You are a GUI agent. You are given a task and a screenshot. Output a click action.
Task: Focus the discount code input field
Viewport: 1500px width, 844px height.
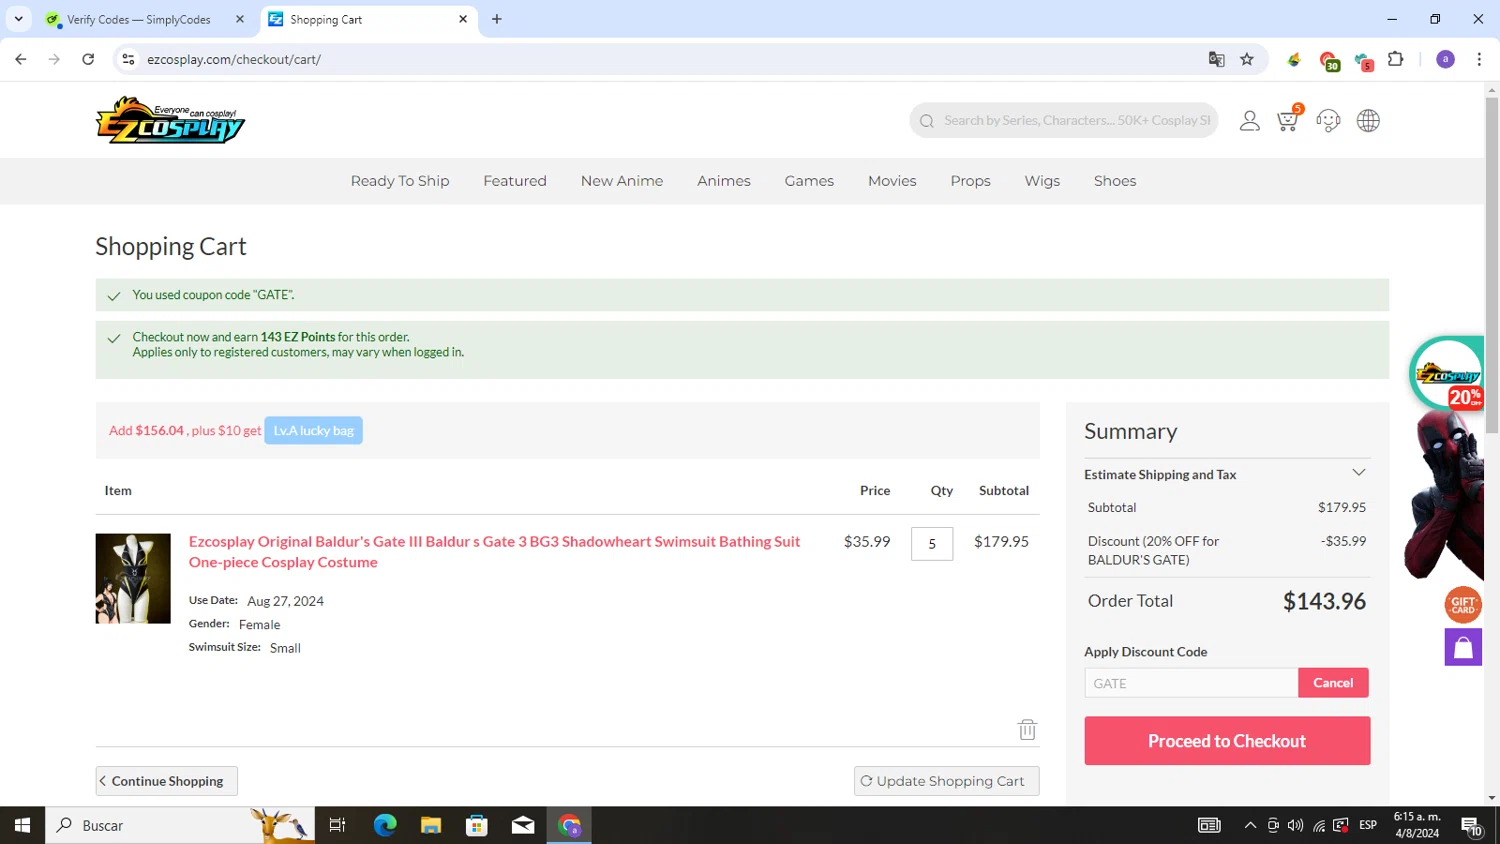tap(1191, 683)
